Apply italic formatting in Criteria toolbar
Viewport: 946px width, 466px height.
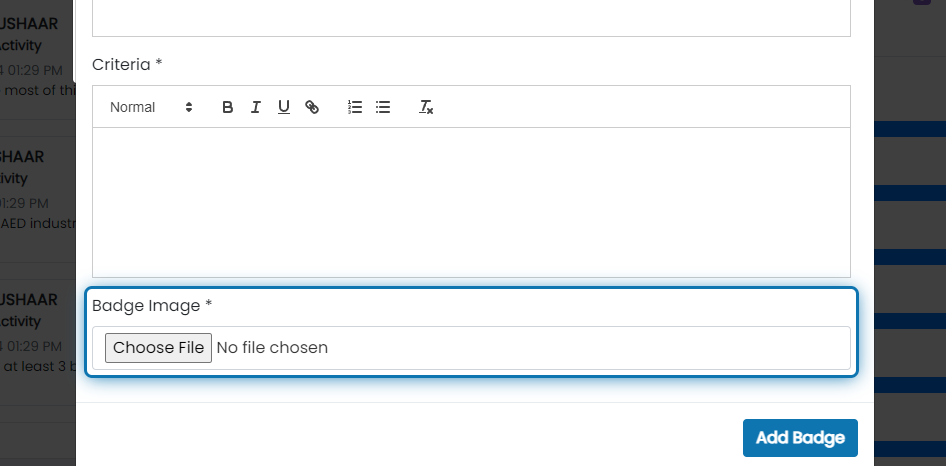(x=256, y=107)
